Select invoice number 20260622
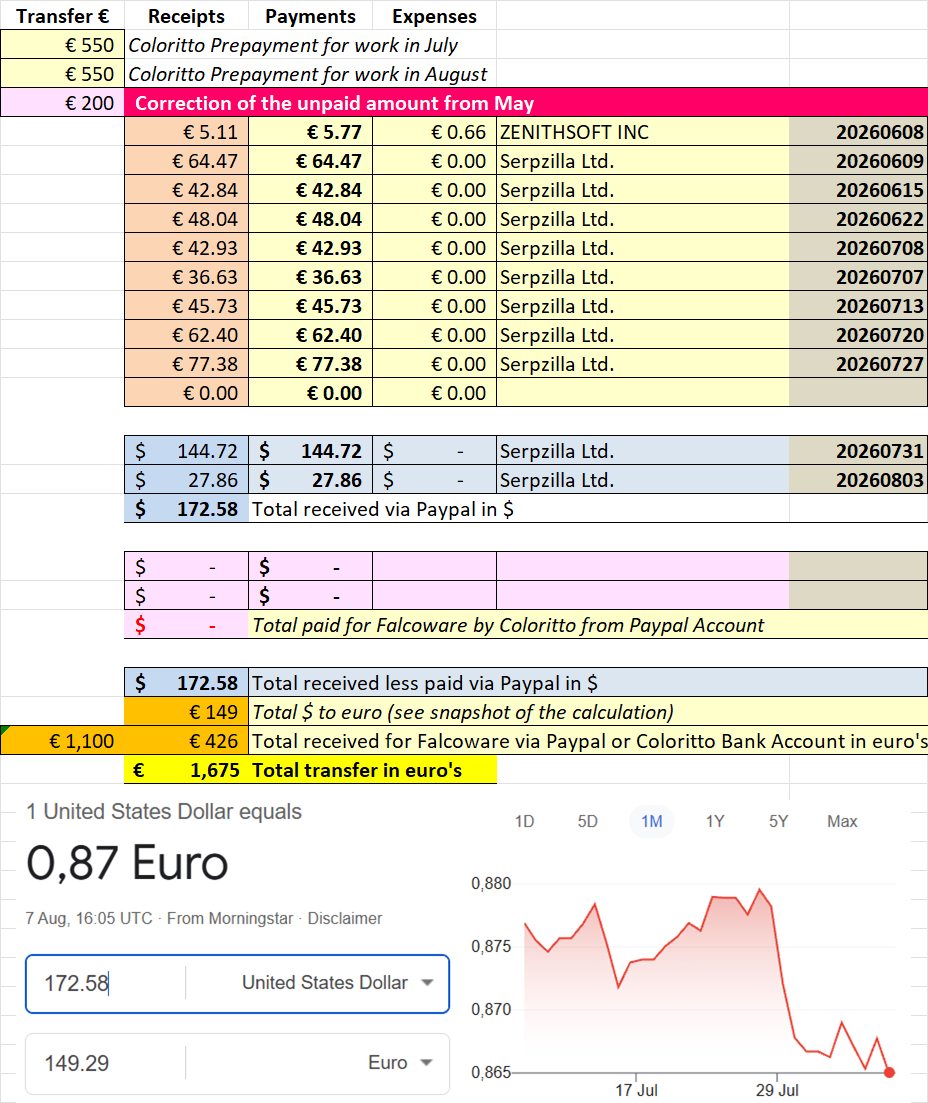This screenshot has width=928, height=1103. click(858, 219)
